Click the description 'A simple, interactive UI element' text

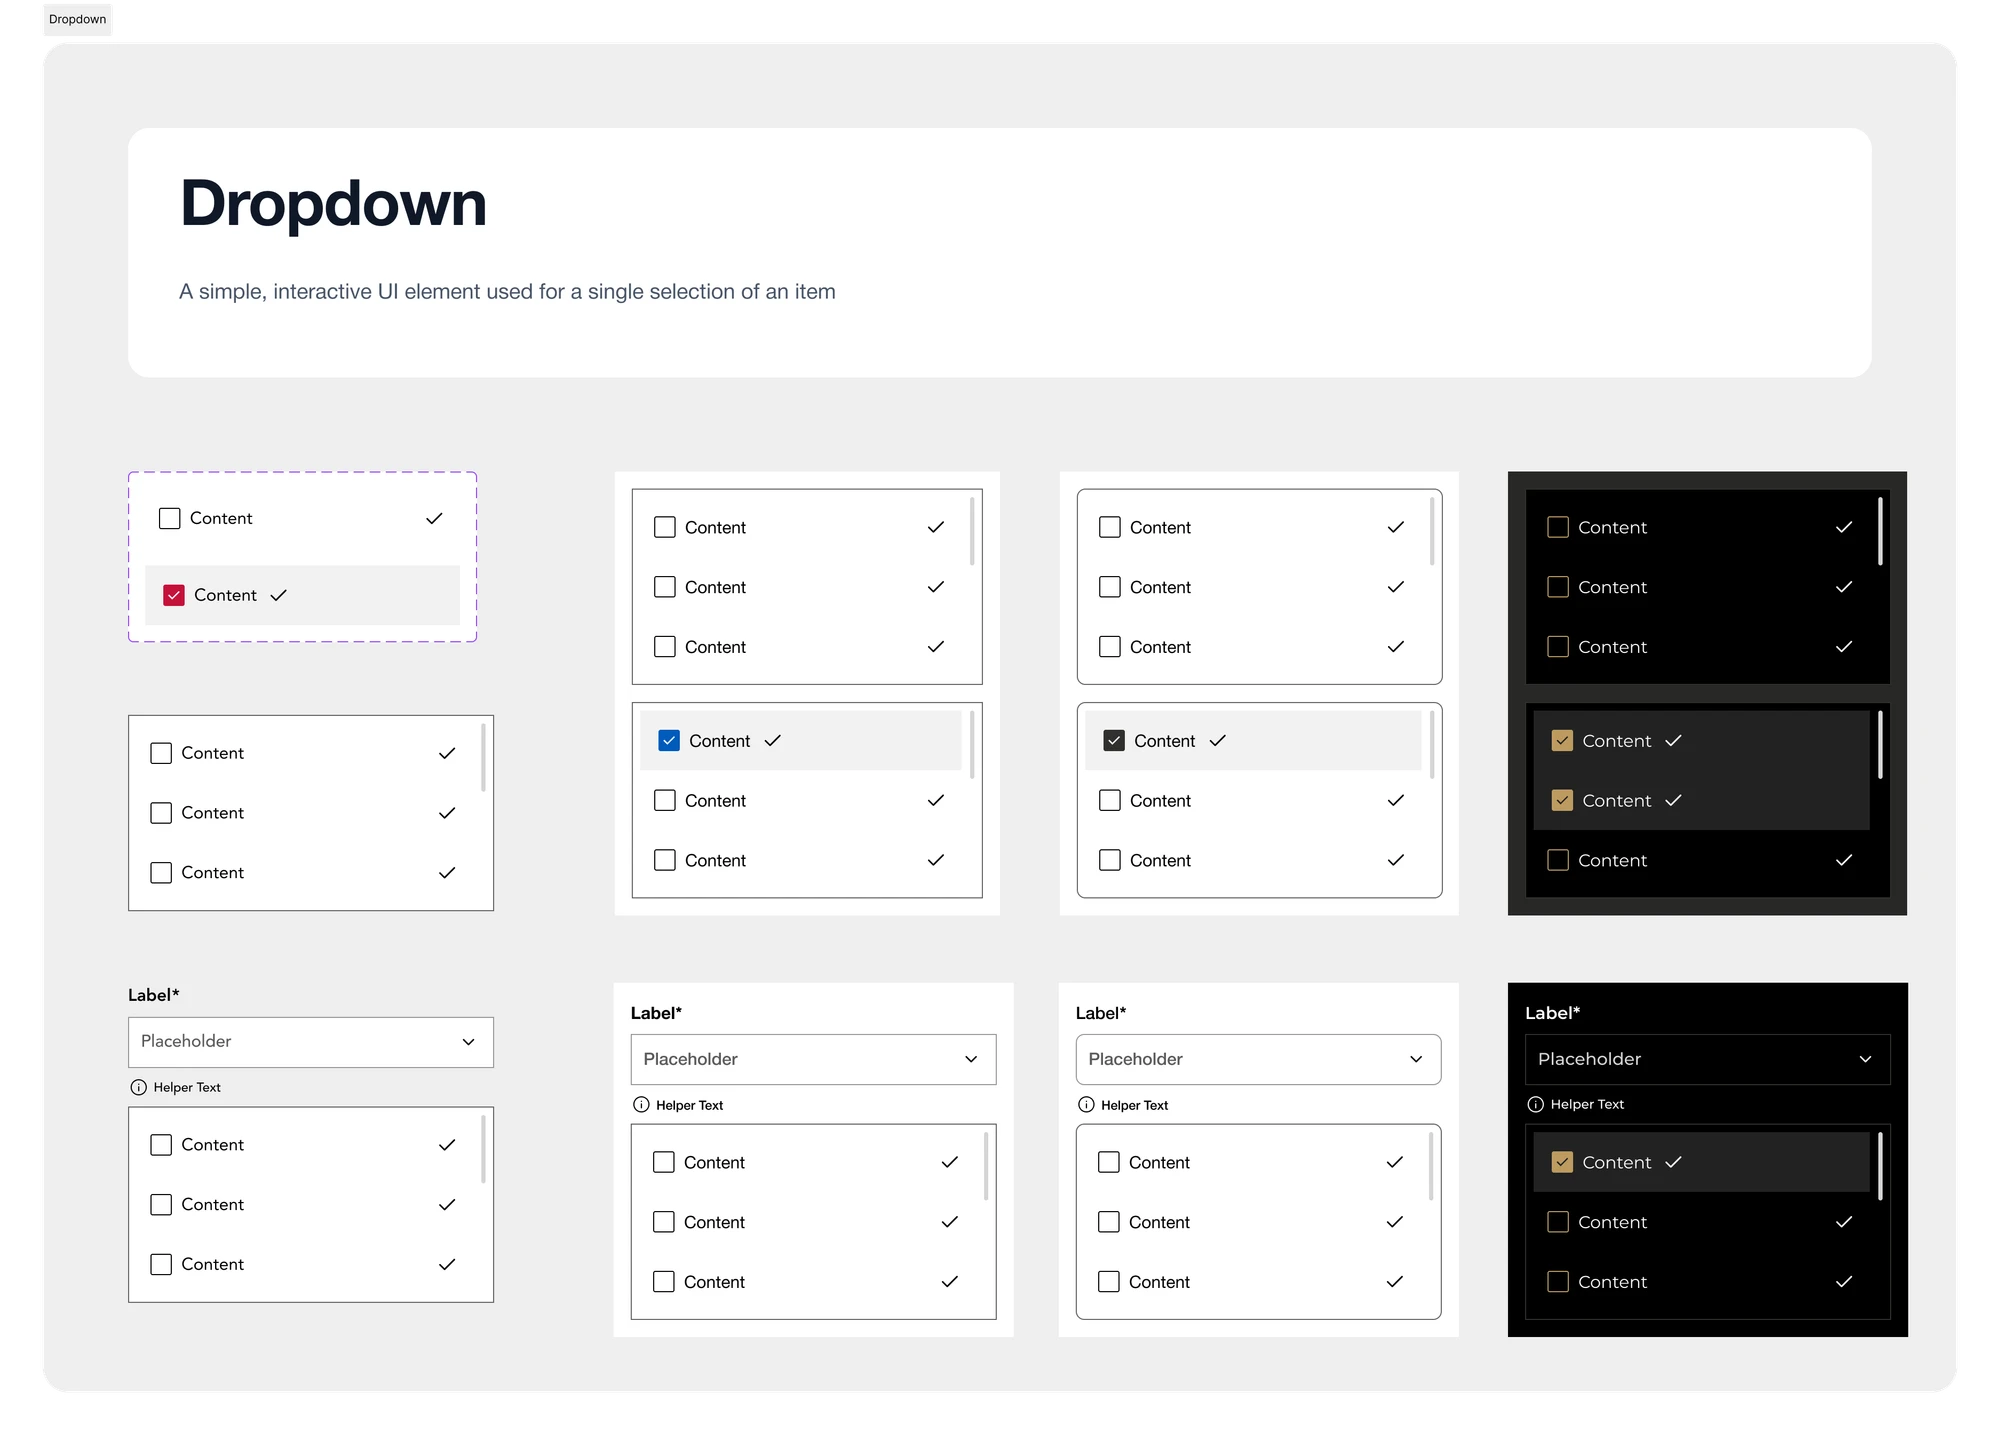pos(507,292)
